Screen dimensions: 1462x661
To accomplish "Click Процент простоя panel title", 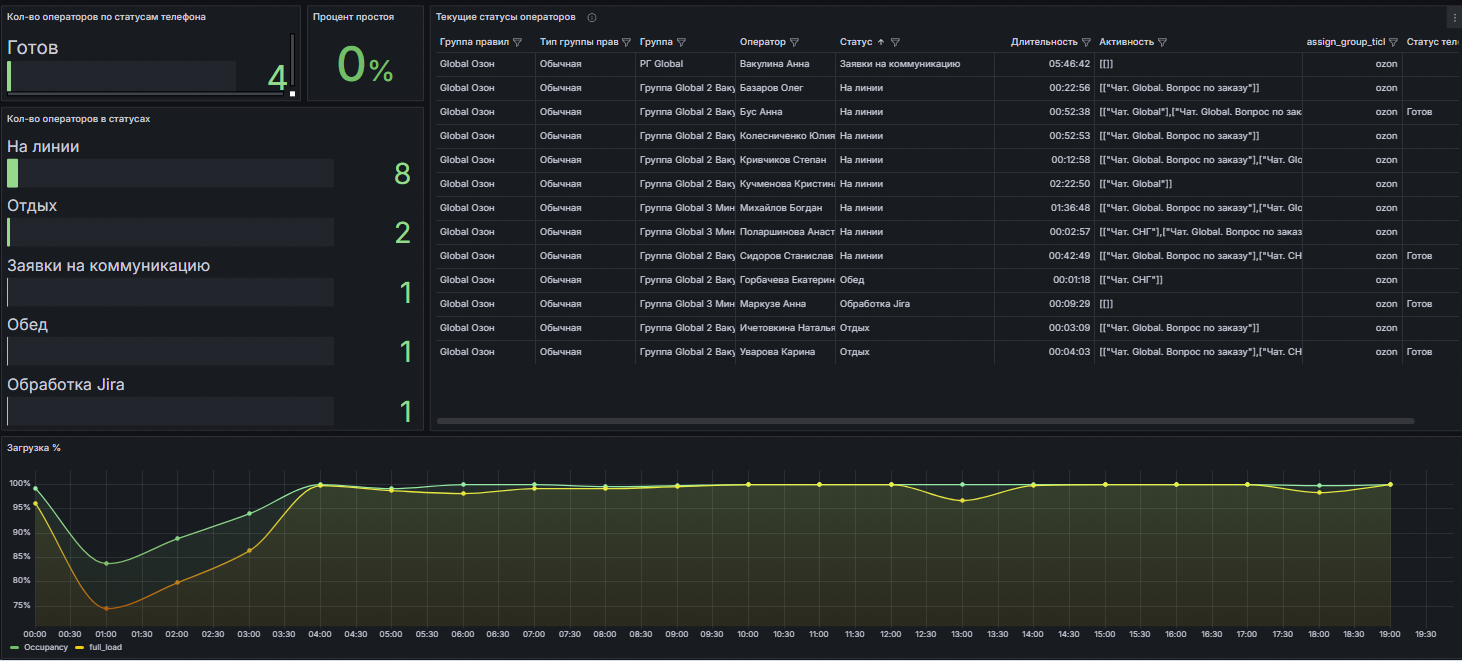I will (353, 17).
